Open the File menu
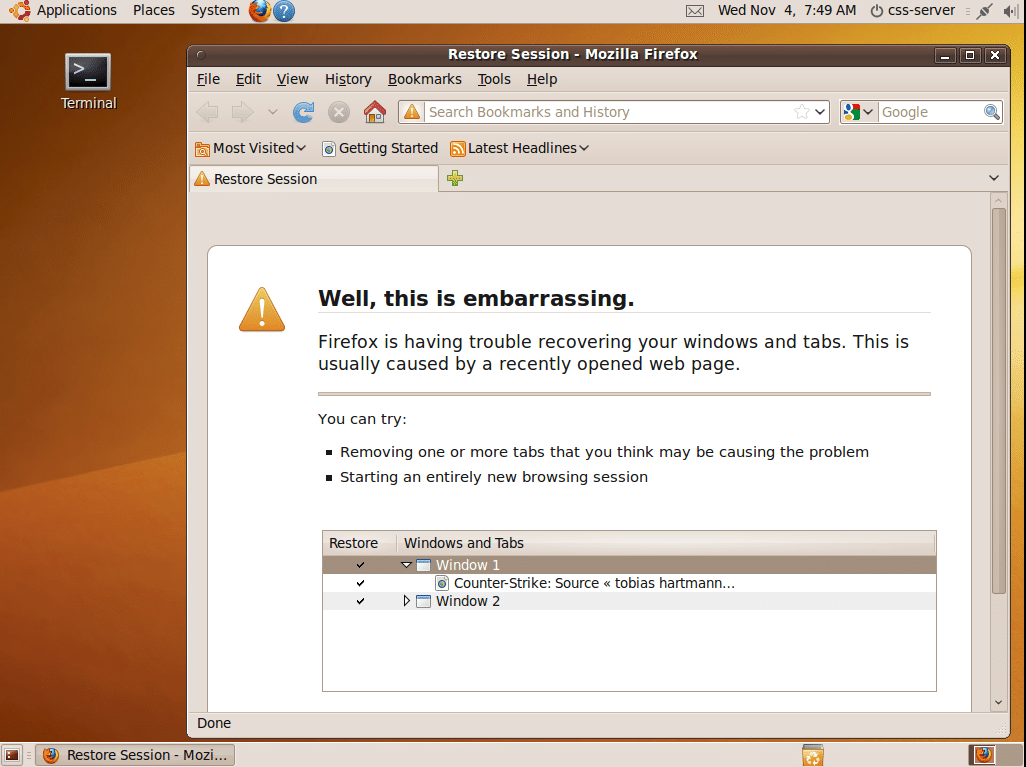This screenshot has height=767, width=1026. (x=208, y=79)
